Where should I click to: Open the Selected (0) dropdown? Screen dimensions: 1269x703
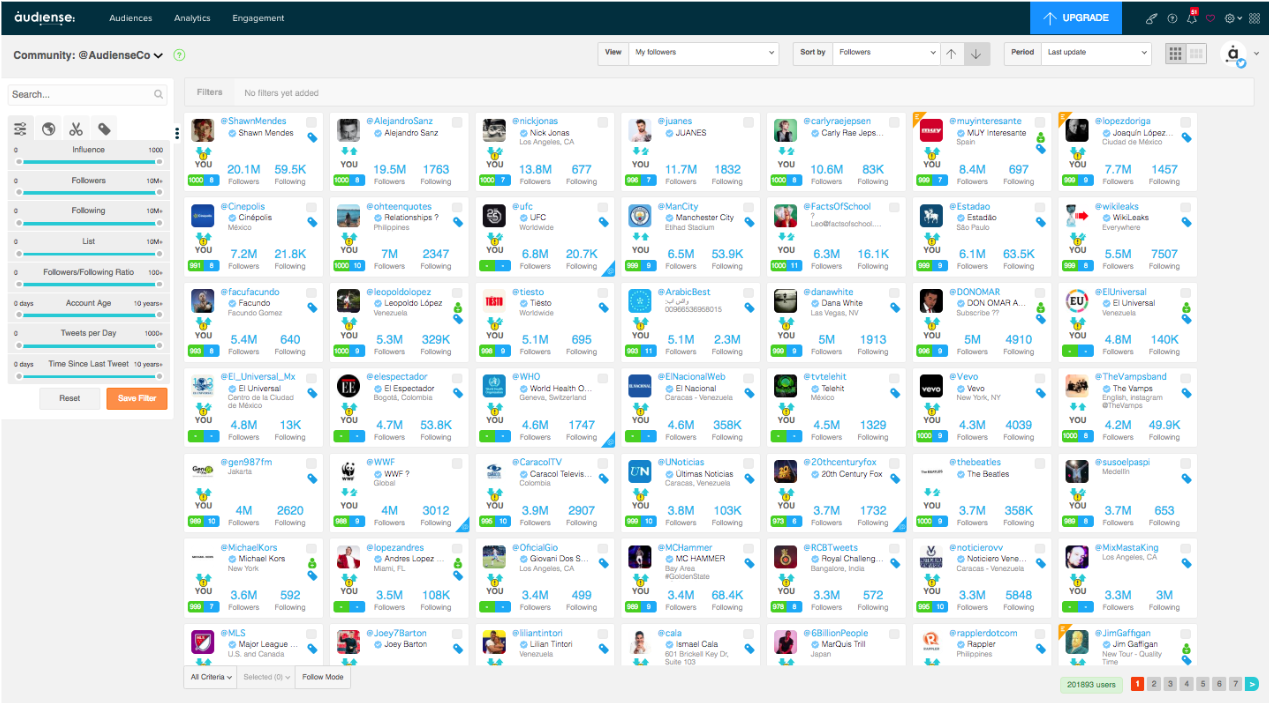(267, 677)
